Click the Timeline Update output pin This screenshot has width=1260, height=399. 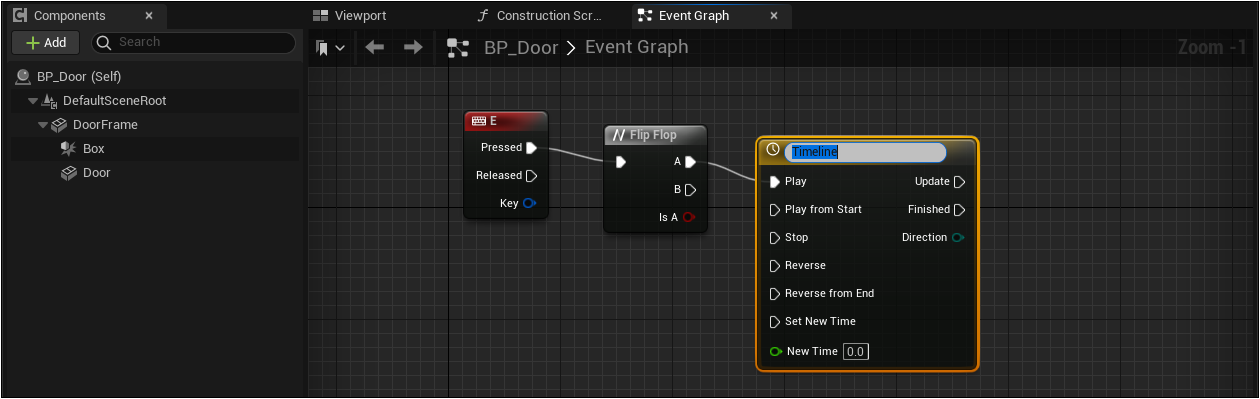click(959, 182)
